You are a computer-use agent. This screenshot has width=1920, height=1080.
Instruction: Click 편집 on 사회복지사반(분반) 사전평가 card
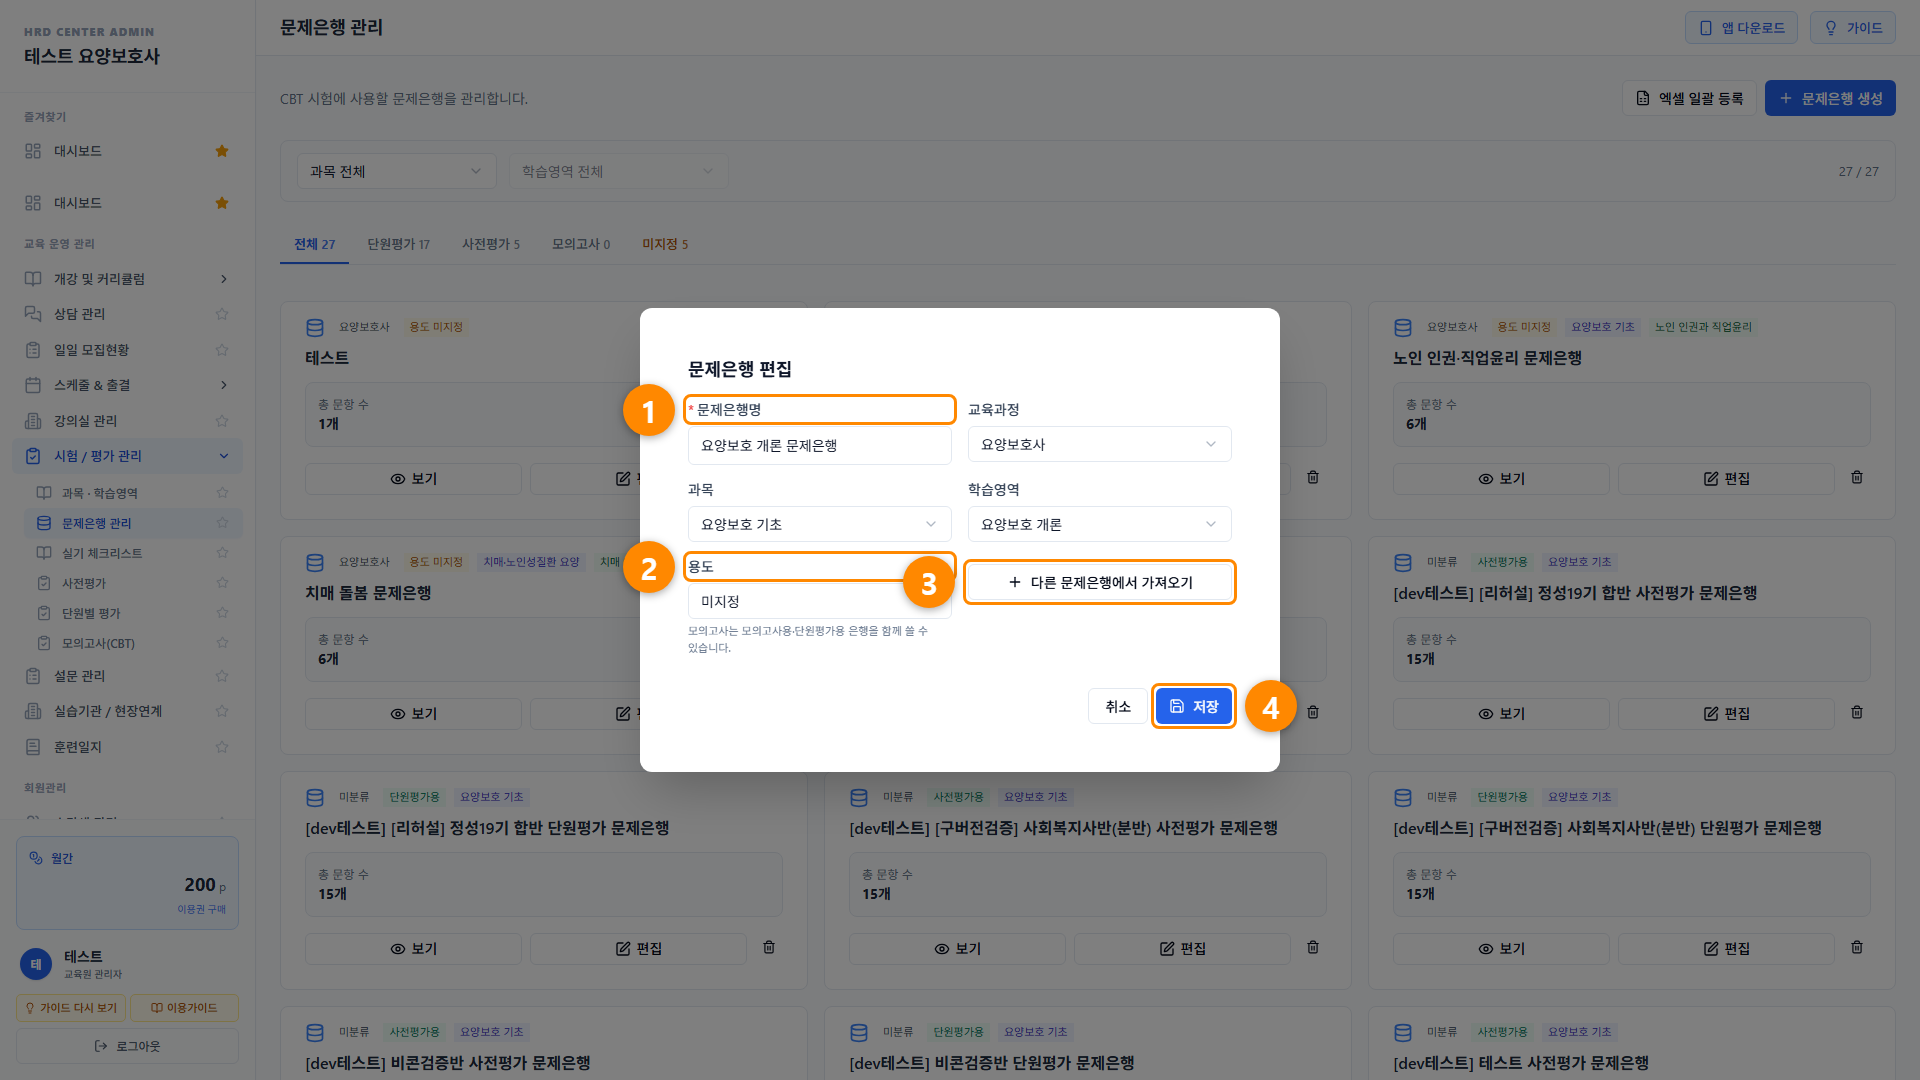tap(1182, 949)
